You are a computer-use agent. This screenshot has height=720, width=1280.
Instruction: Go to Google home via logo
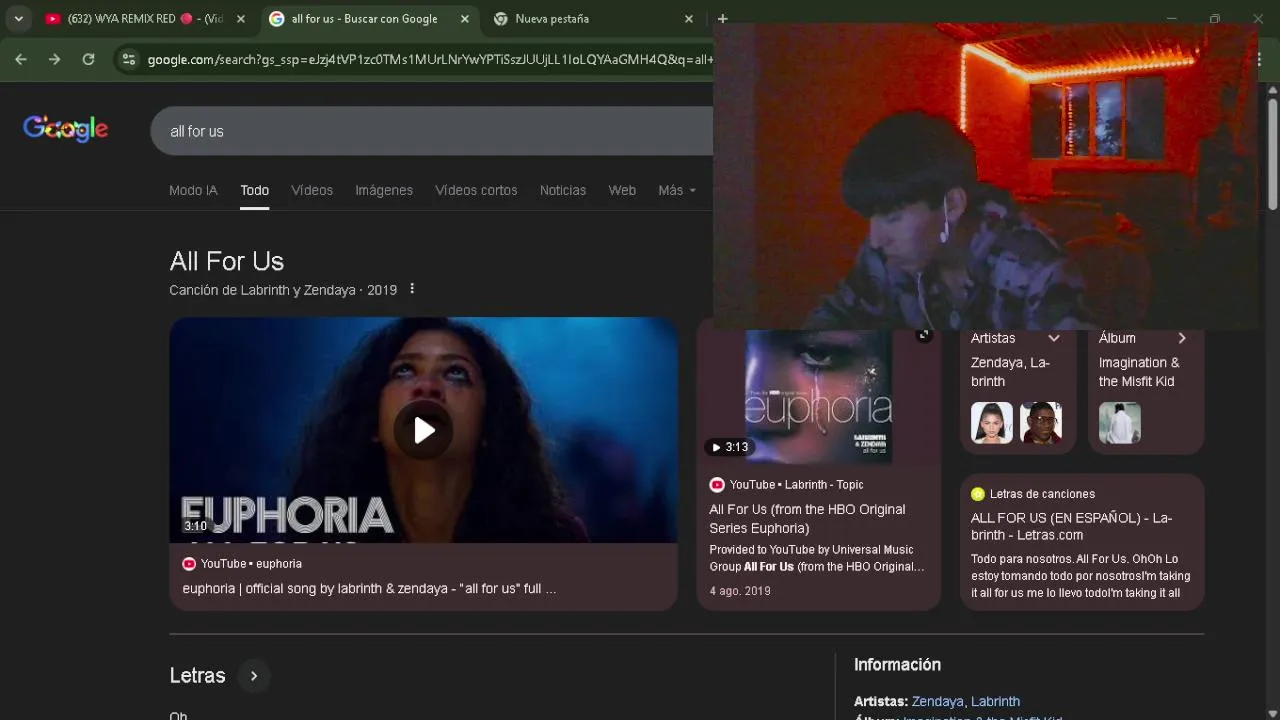(x=66, y=130)
